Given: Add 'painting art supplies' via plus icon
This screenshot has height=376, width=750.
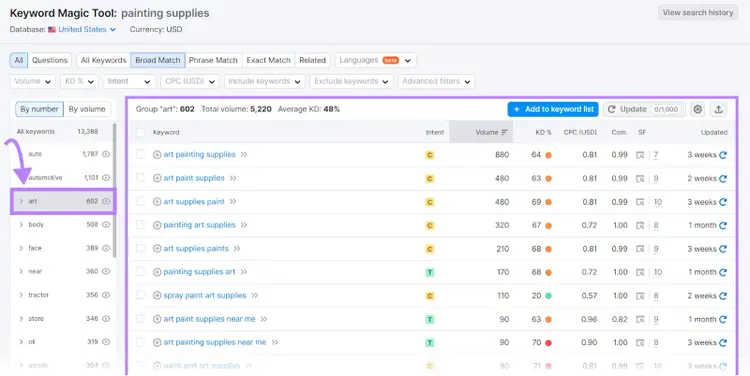Looking at the screenshot, I should click(x=157, y=225).
